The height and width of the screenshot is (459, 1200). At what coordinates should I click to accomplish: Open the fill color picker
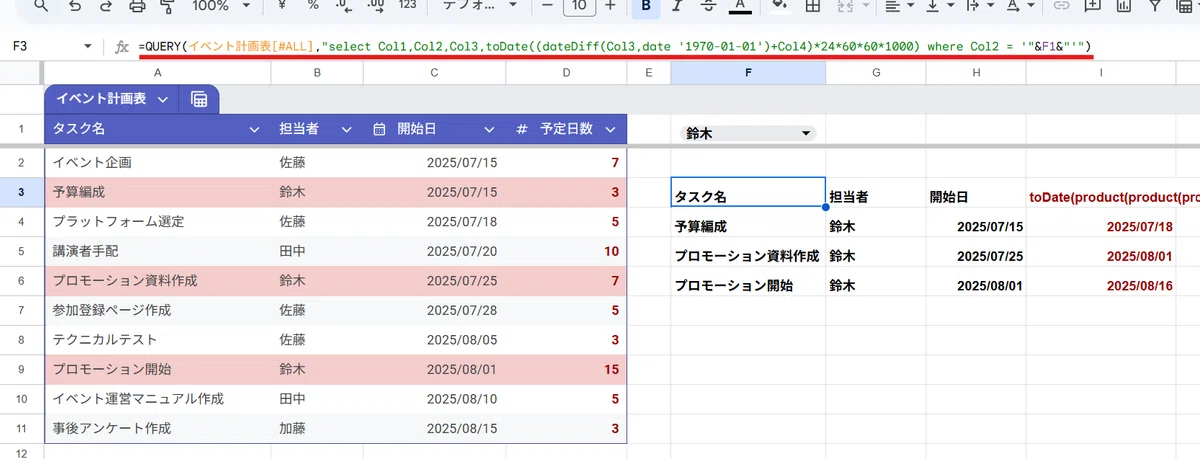coord(780,5)
